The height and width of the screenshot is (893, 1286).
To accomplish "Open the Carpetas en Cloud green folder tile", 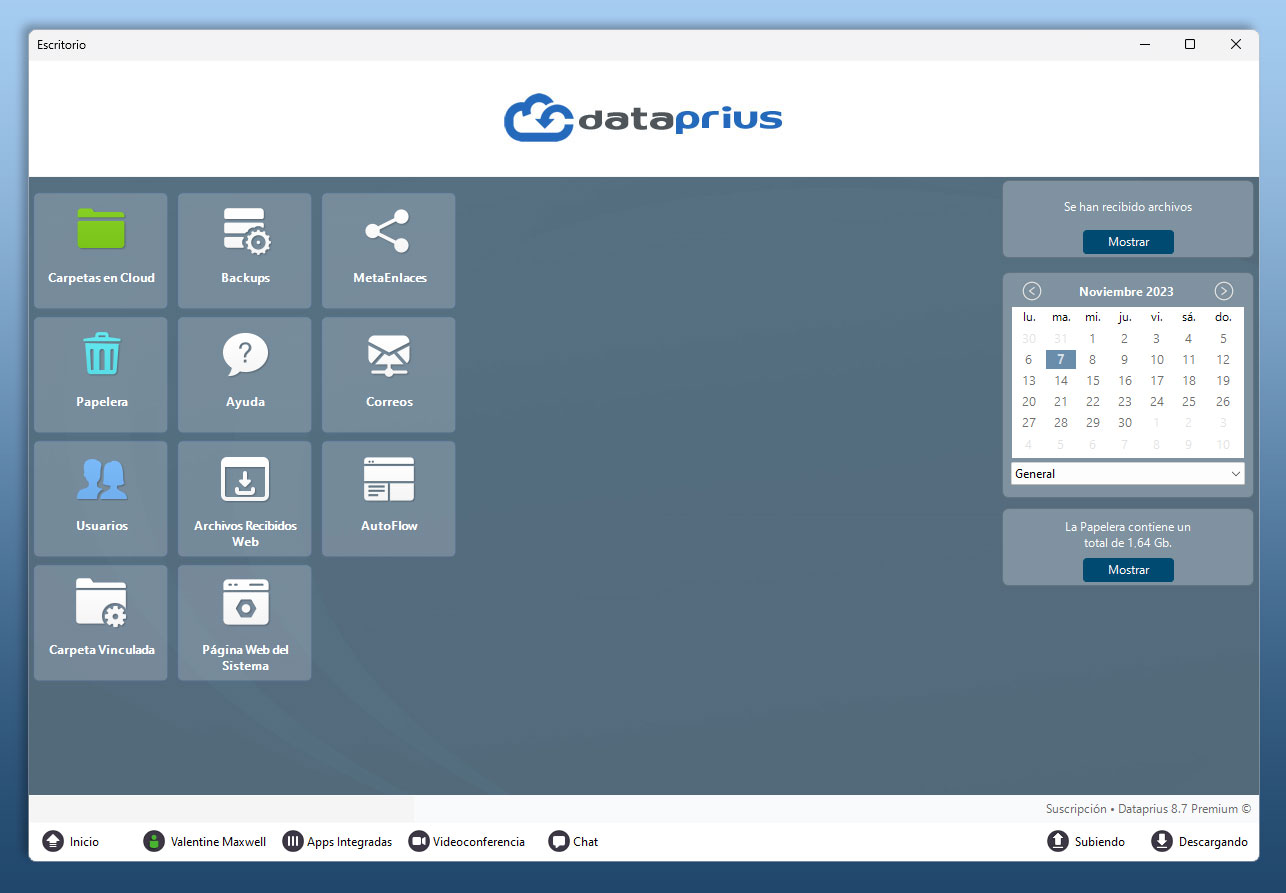I will click(x=101, y=250).
